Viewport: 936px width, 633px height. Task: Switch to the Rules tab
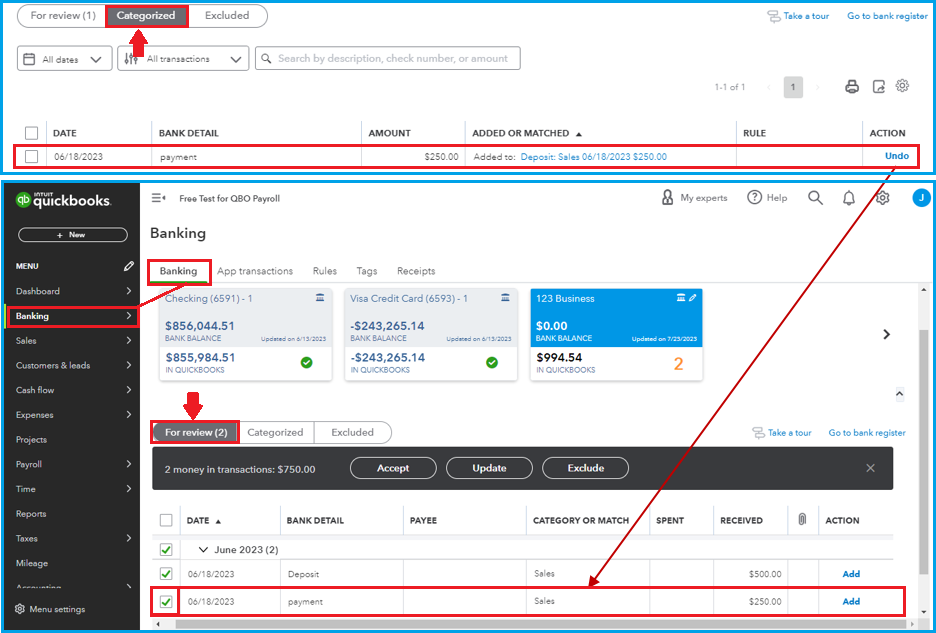coord(325,271)
